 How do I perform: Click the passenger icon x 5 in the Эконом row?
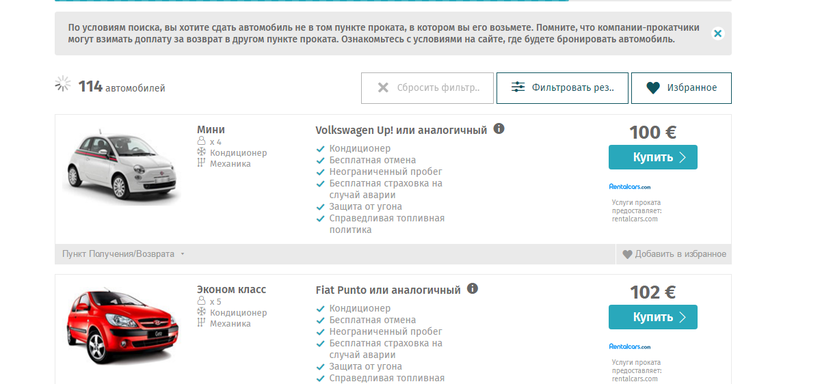[201, 301]
